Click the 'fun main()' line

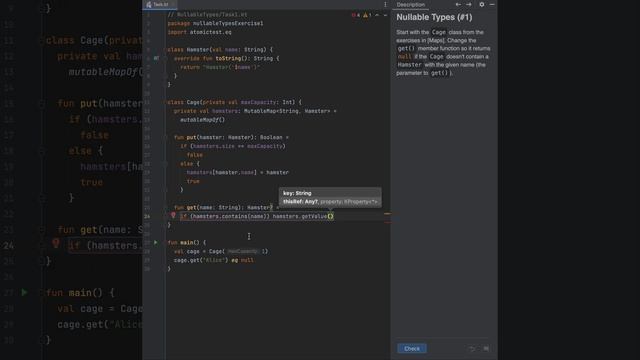click(x=187, y=242)
